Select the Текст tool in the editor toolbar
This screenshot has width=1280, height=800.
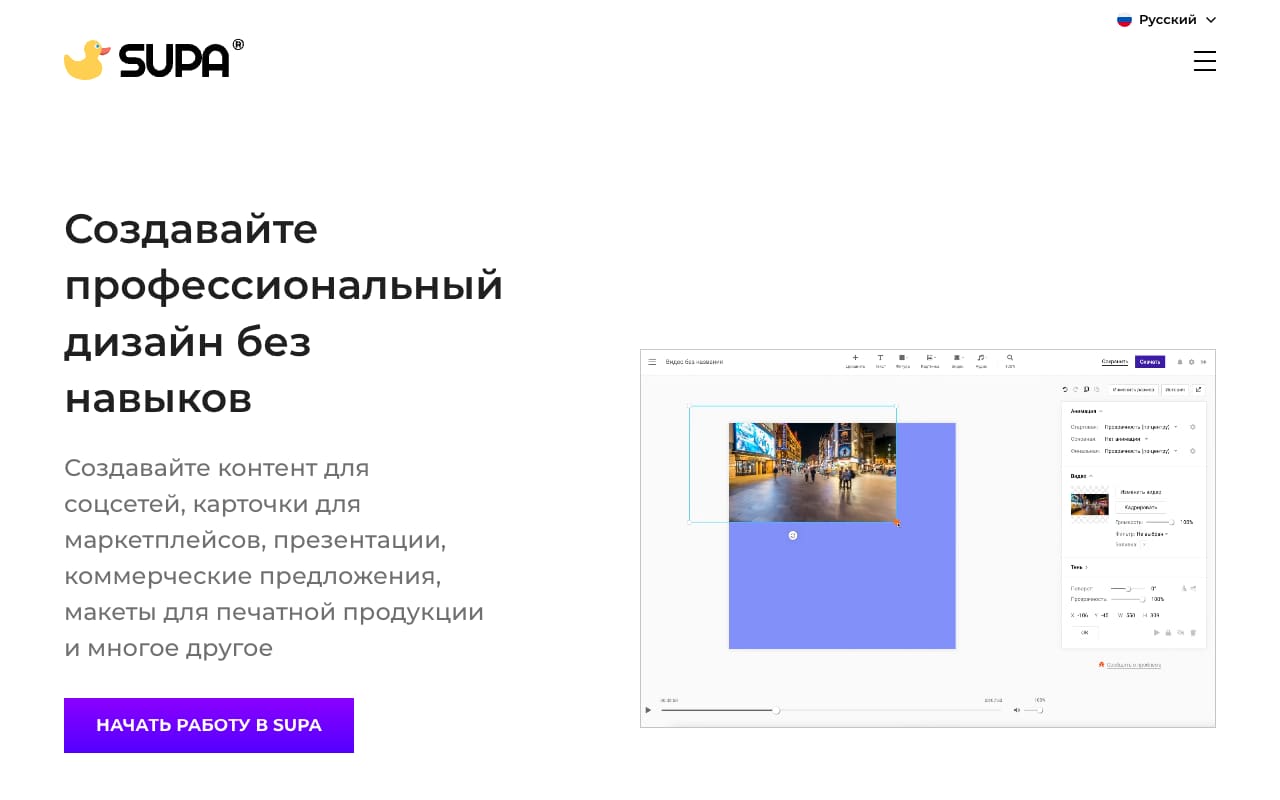point(880,361)
